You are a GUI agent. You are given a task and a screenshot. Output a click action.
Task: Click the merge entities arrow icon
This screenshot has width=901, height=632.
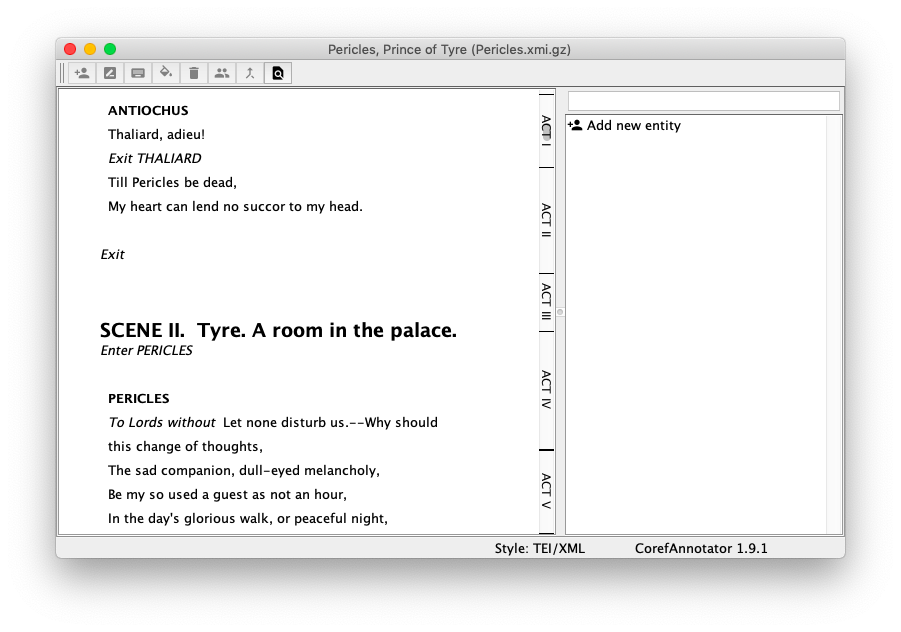(250, 73)
